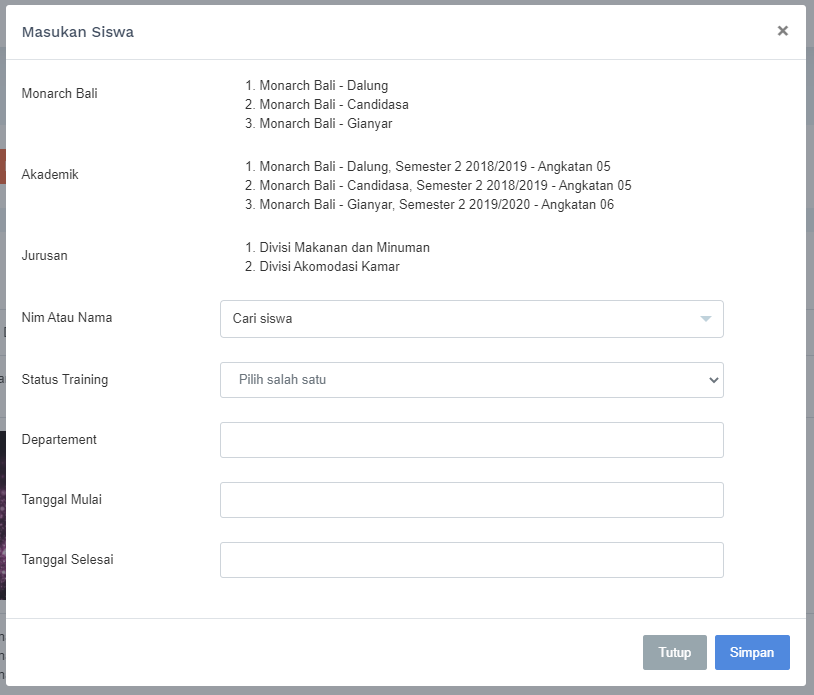Expand the Status Training 'Pilih salah satu' select
Screen dimensions: 814x695
[x=471, y=380]
